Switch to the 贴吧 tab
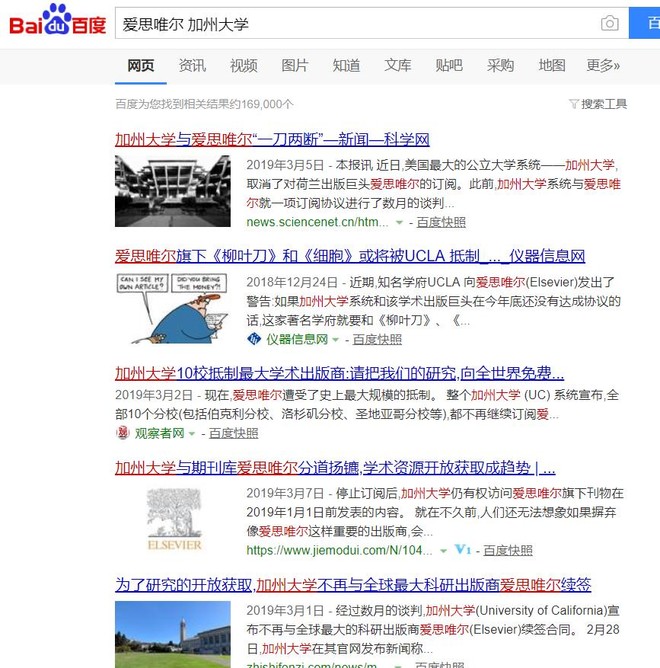This screenshot has height=668, width=660. [449, 66]
